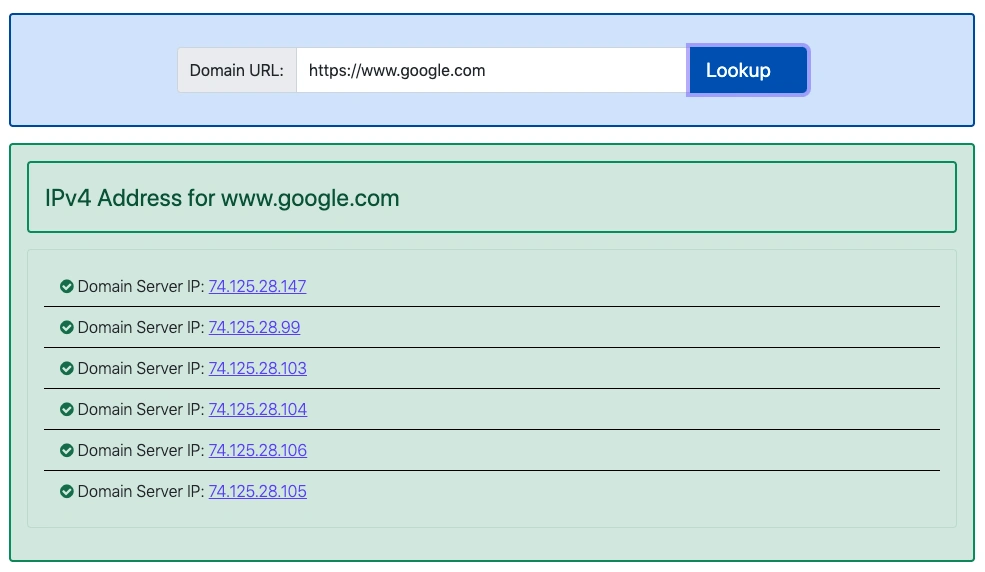Screen dimensions: 985x572
Task: Click "Domain Server IP:" text before 74.125.28.105
Action: (141, 492)
